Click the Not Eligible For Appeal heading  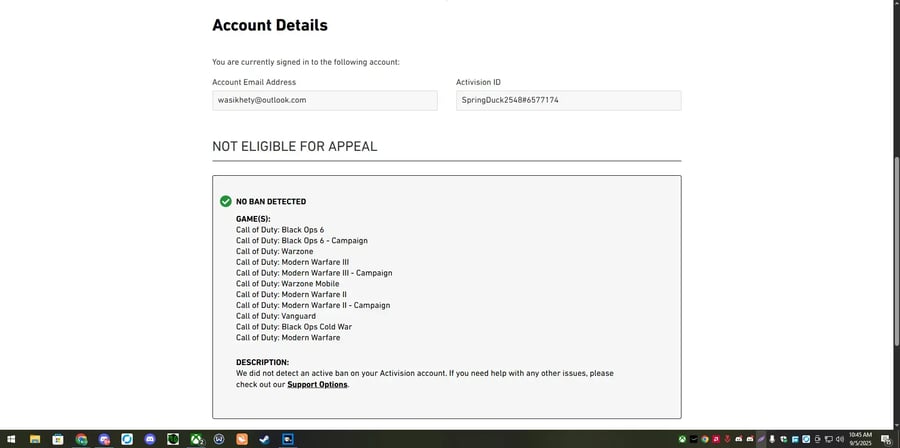[x=294, y=146]
